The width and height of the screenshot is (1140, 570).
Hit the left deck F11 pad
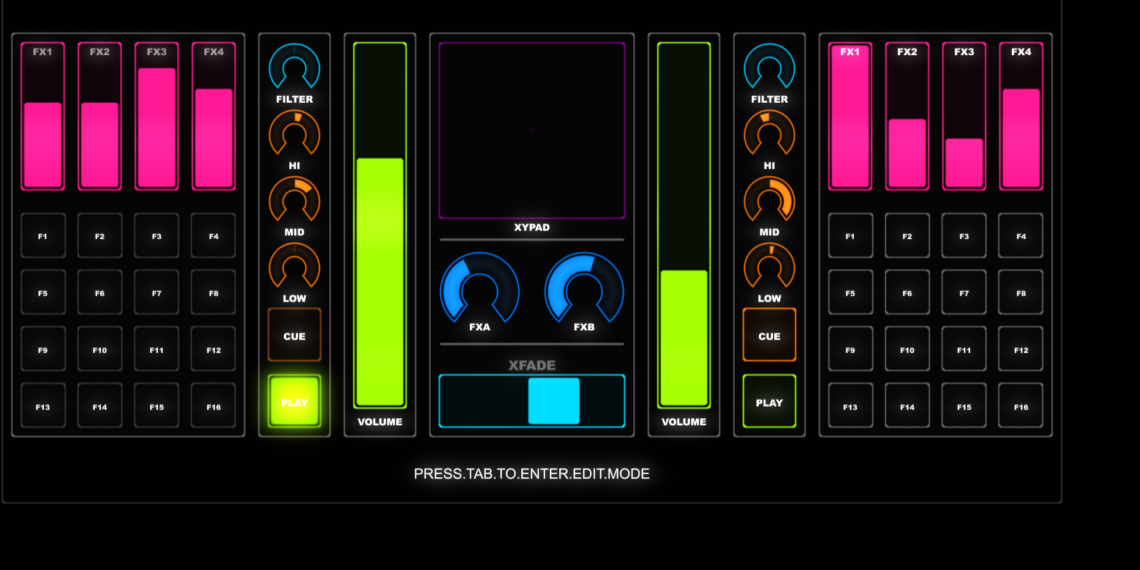156,349
